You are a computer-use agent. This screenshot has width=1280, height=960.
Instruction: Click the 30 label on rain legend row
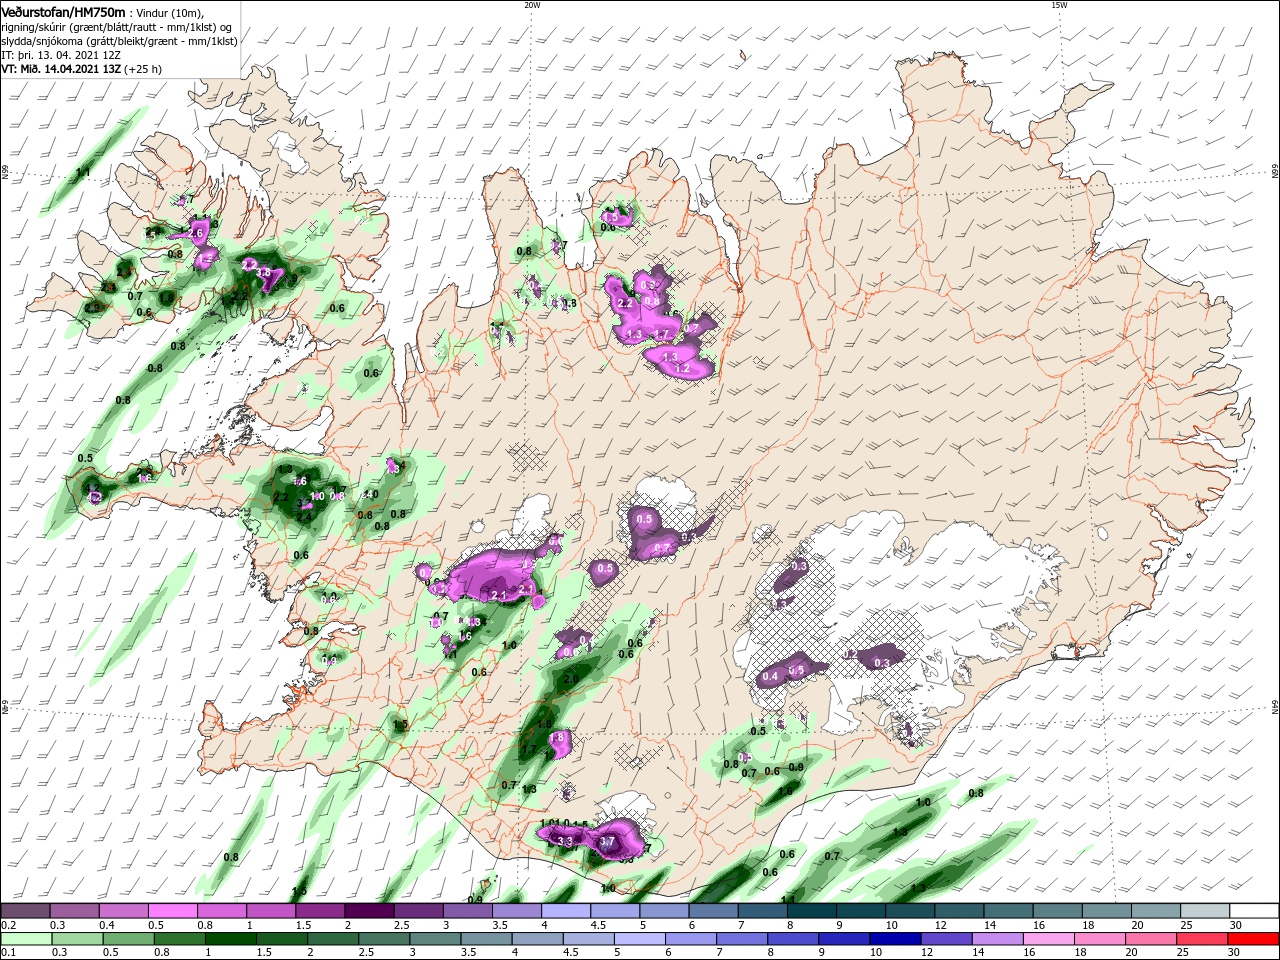coord(1235,953)
